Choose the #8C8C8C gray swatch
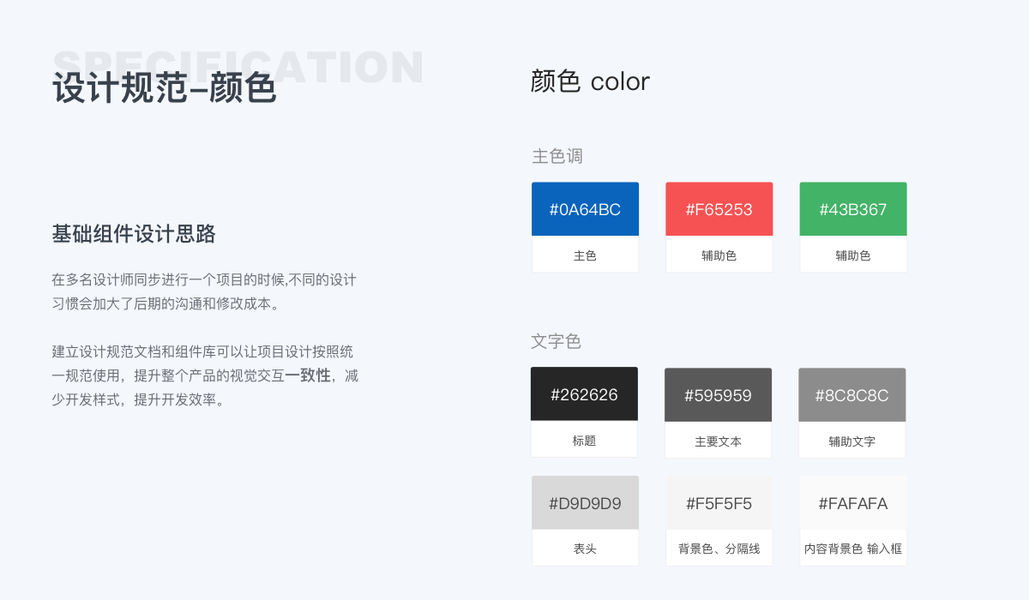 852,395
